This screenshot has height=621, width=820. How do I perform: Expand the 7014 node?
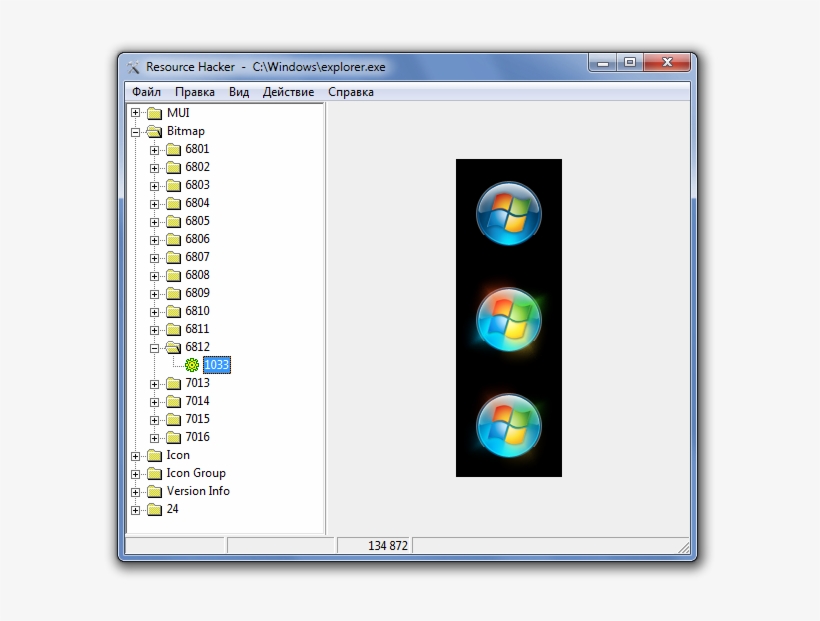click(154, 402)
